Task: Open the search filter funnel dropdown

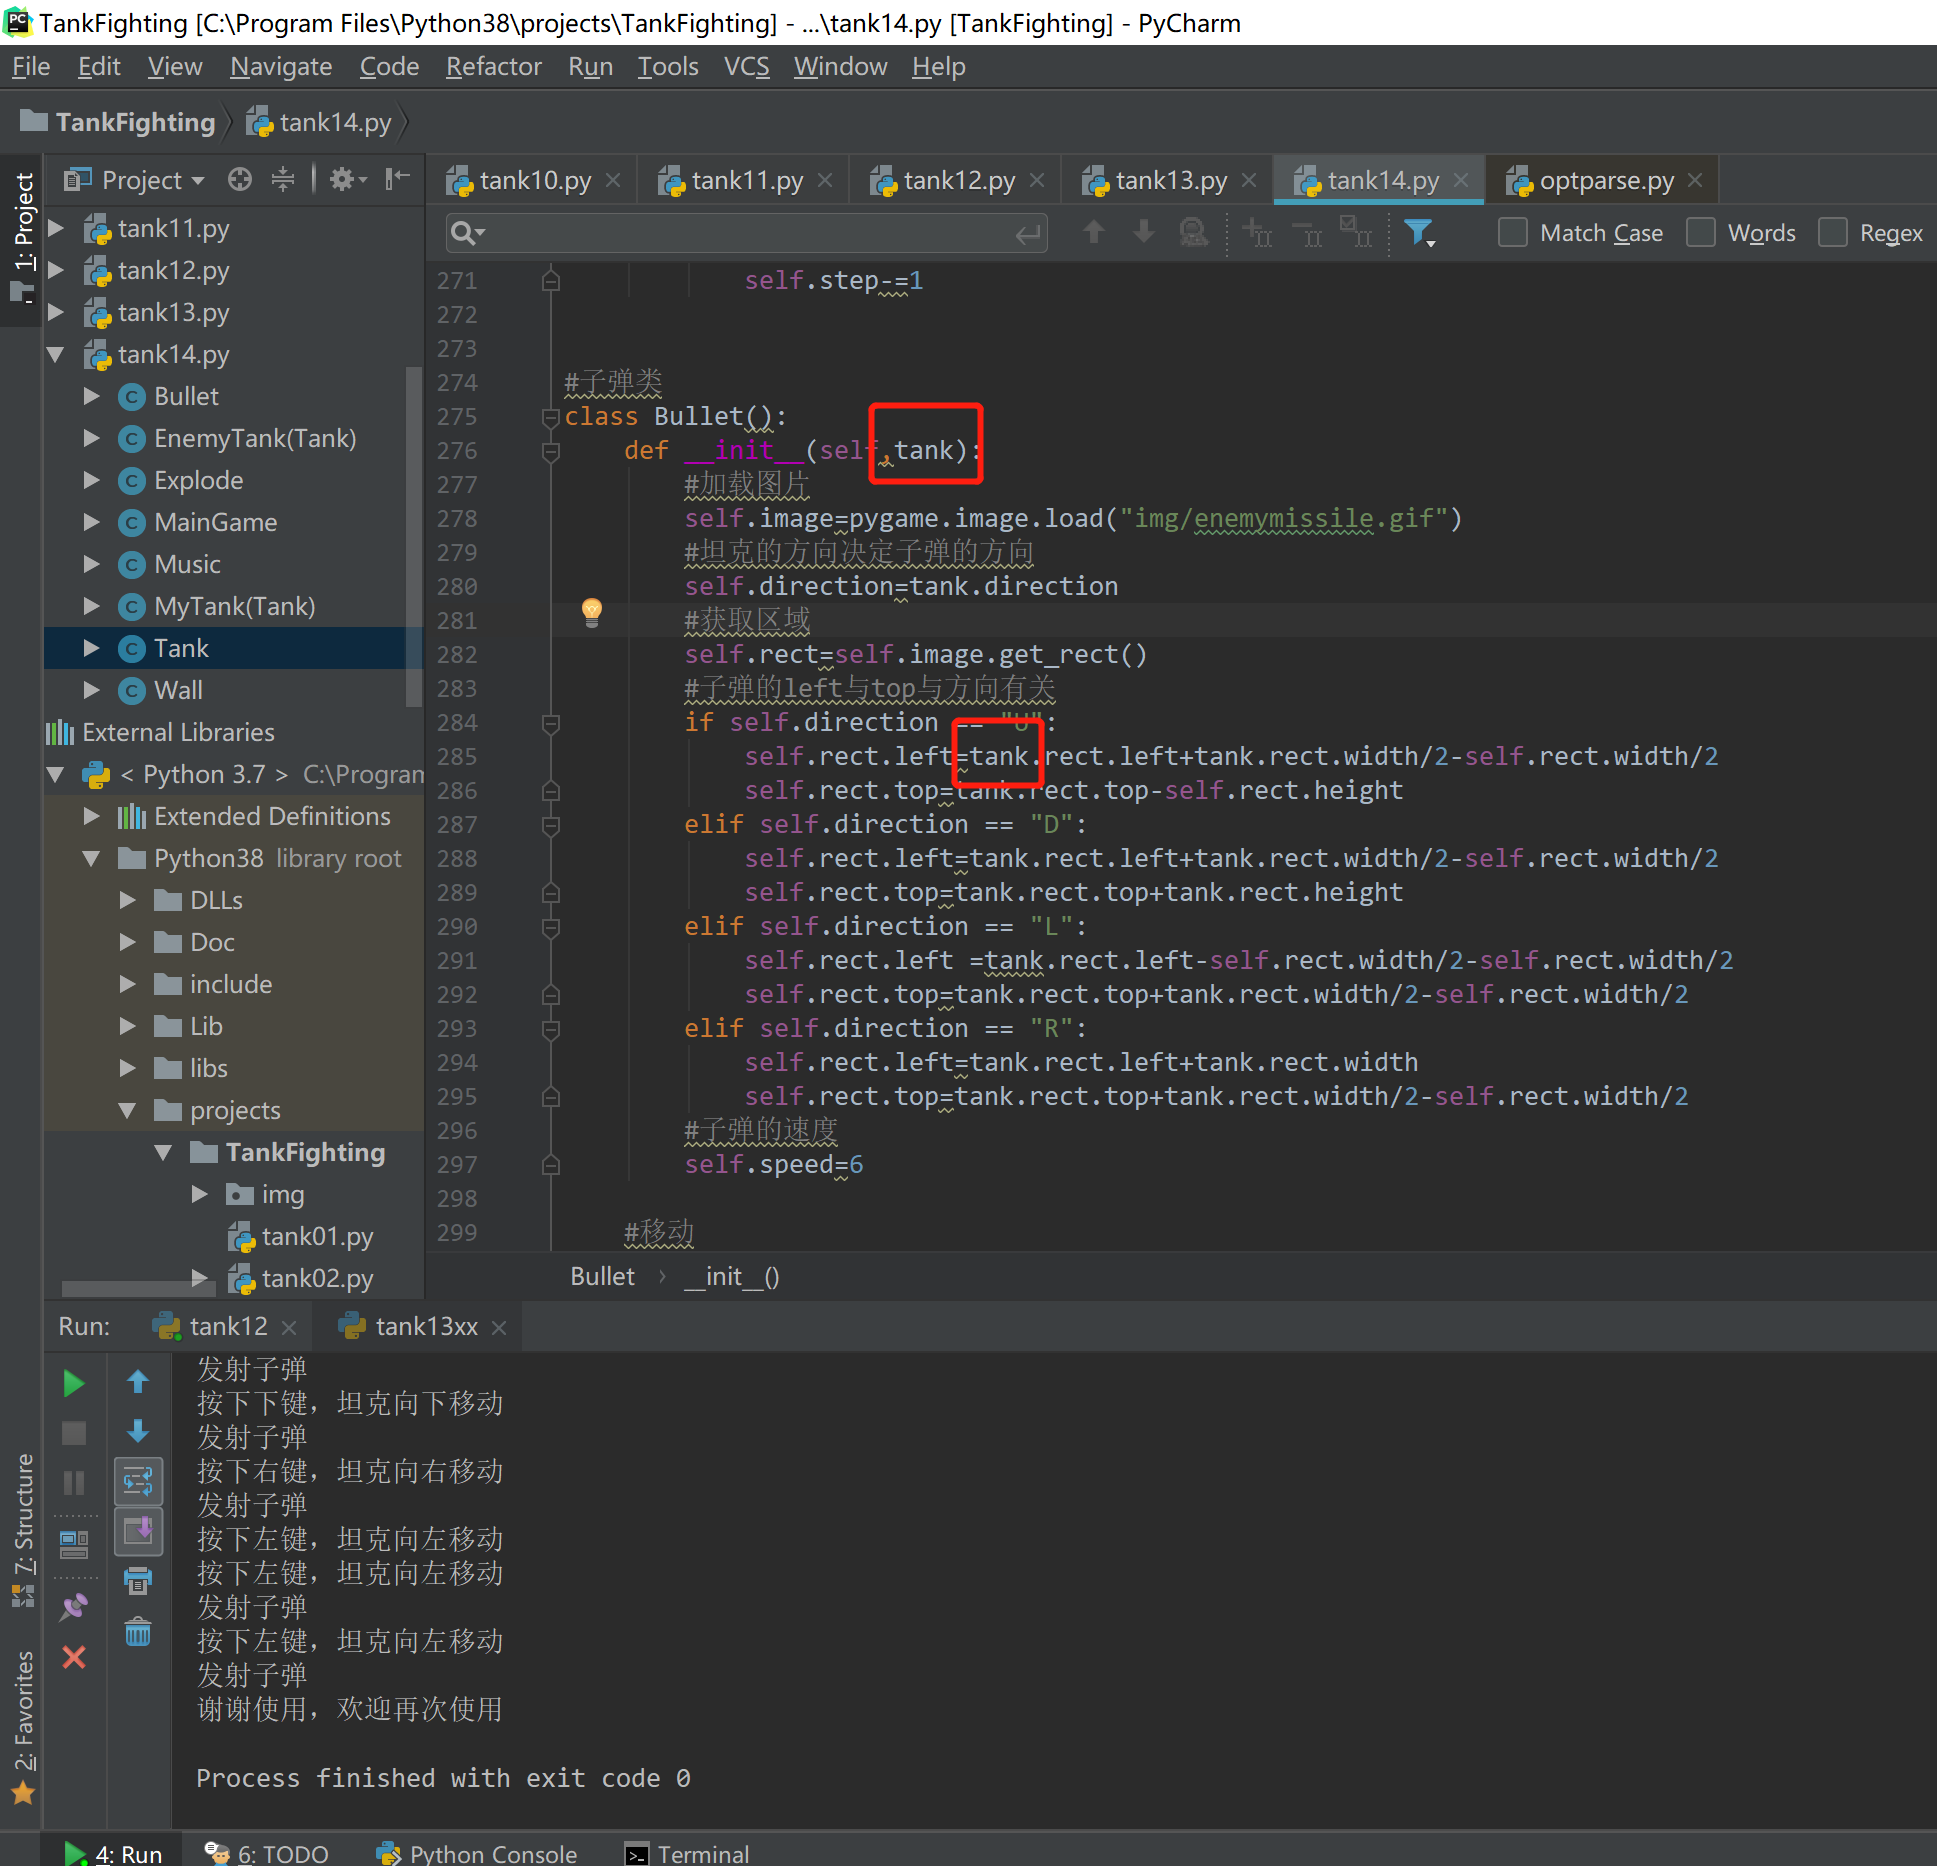Action: tap(1420, 233)
